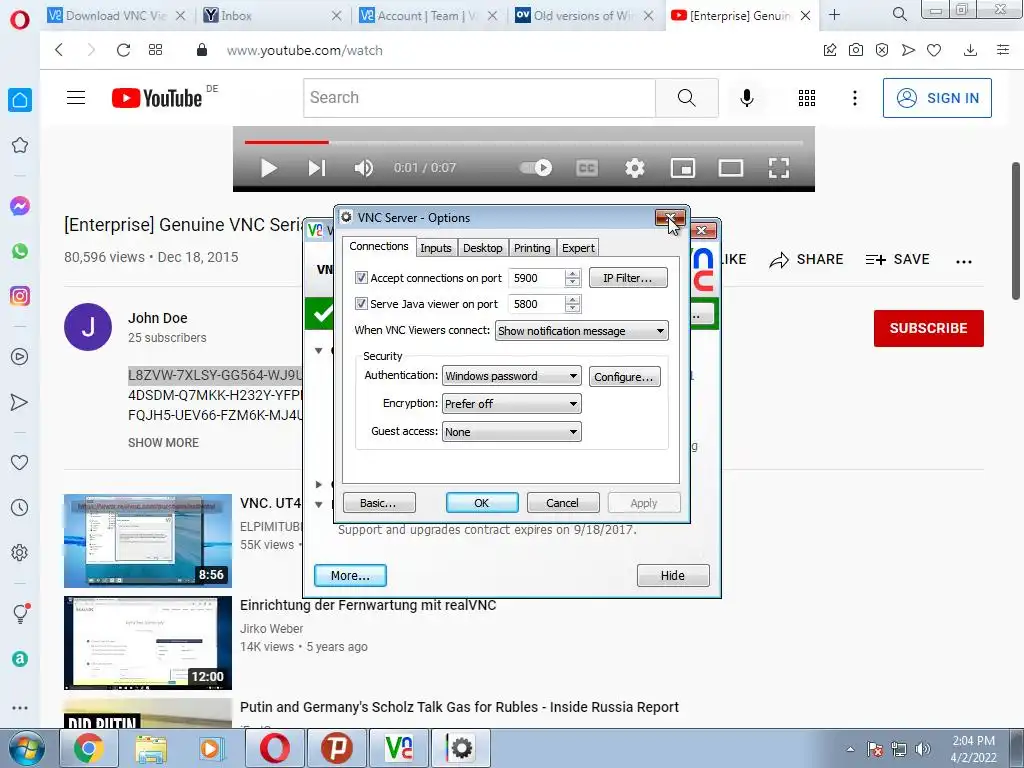The width and height of the screenshot is (1024, 768).
Task: Decrease Java viewer port 5800 spinner
Action: point(573,308)
